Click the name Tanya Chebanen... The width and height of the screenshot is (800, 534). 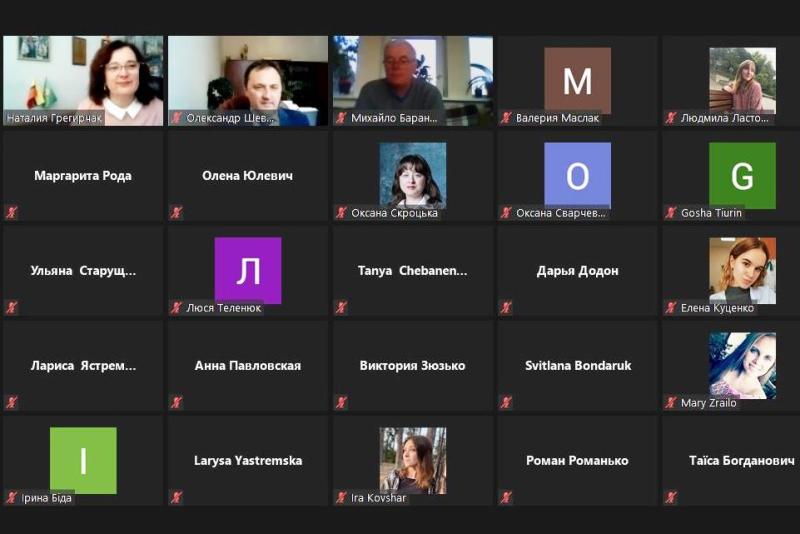(412, 271)
